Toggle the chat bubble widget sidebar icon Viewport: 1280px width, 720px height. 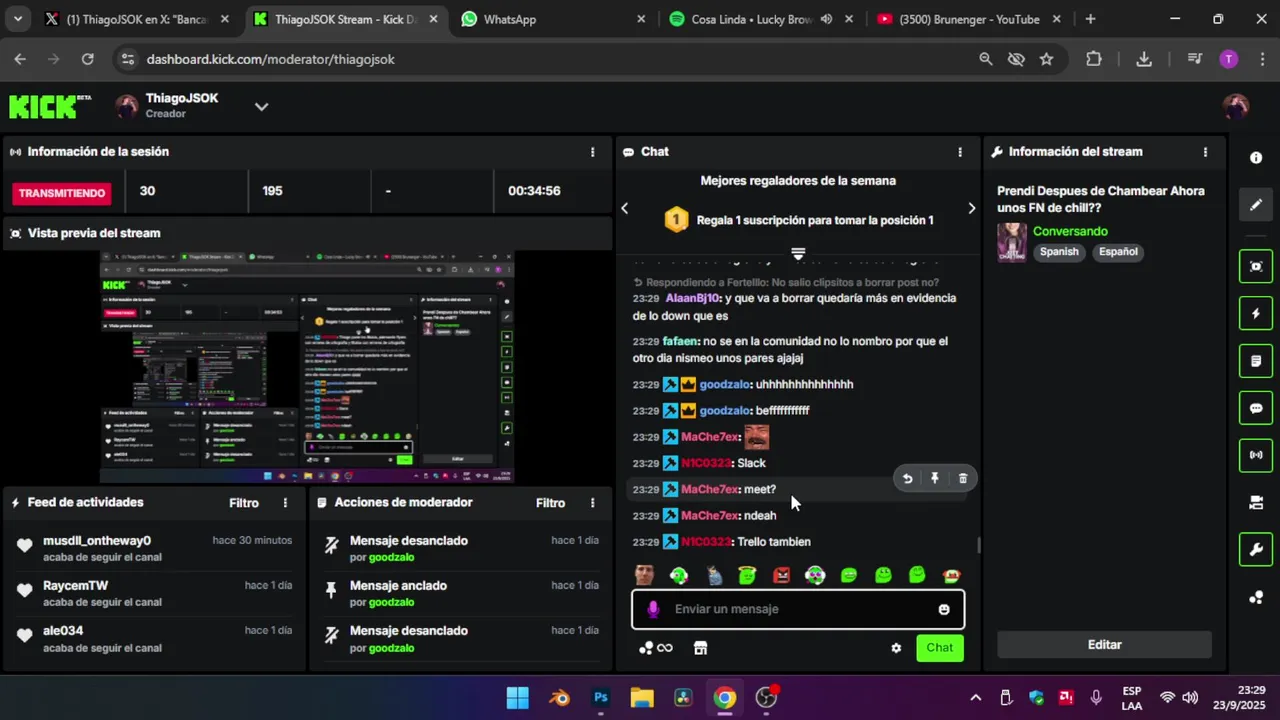[x=1256, y=408]
